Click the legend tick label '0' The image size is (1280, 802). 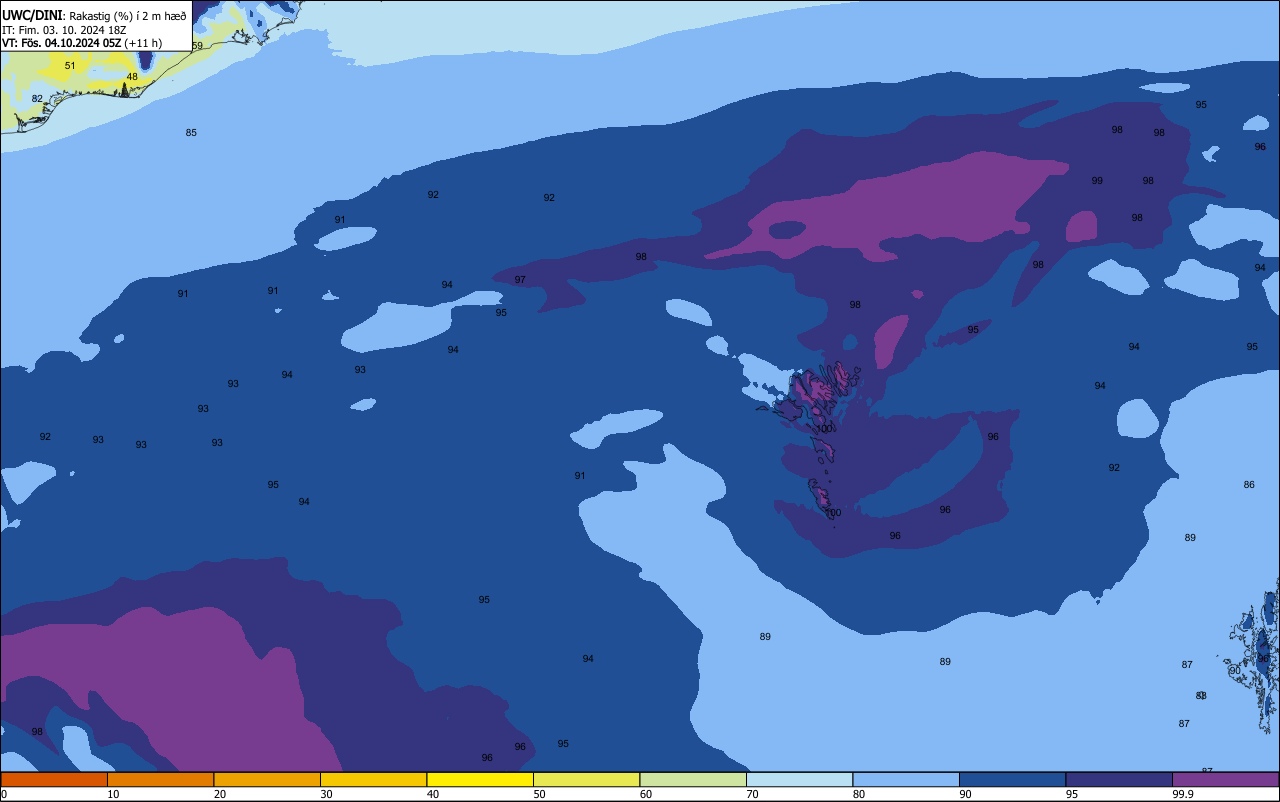coord(4,794)
